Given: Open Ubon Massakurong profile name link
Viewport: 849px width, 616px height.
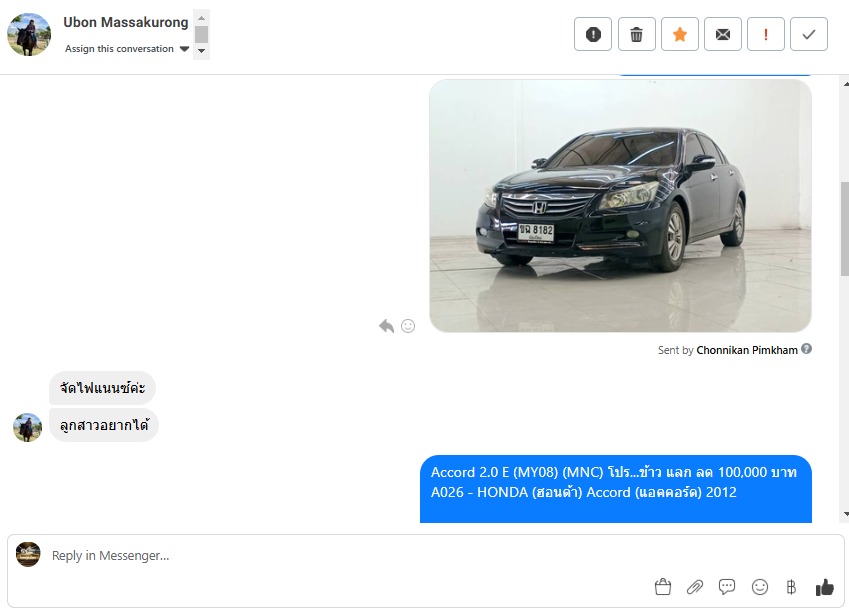Looking at the screenshot, I should pyautogui.click(x=126, y=22).
